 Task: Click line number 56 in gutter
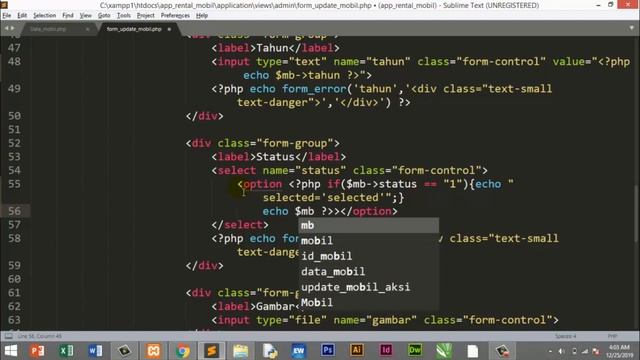coord(14,211)
